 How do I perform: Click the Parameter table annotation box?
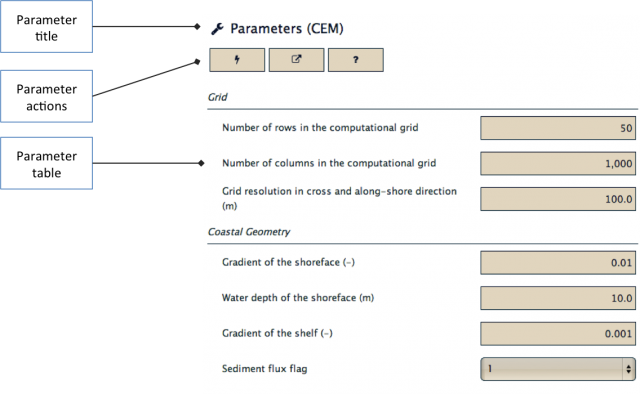click(x=47, y=163)
